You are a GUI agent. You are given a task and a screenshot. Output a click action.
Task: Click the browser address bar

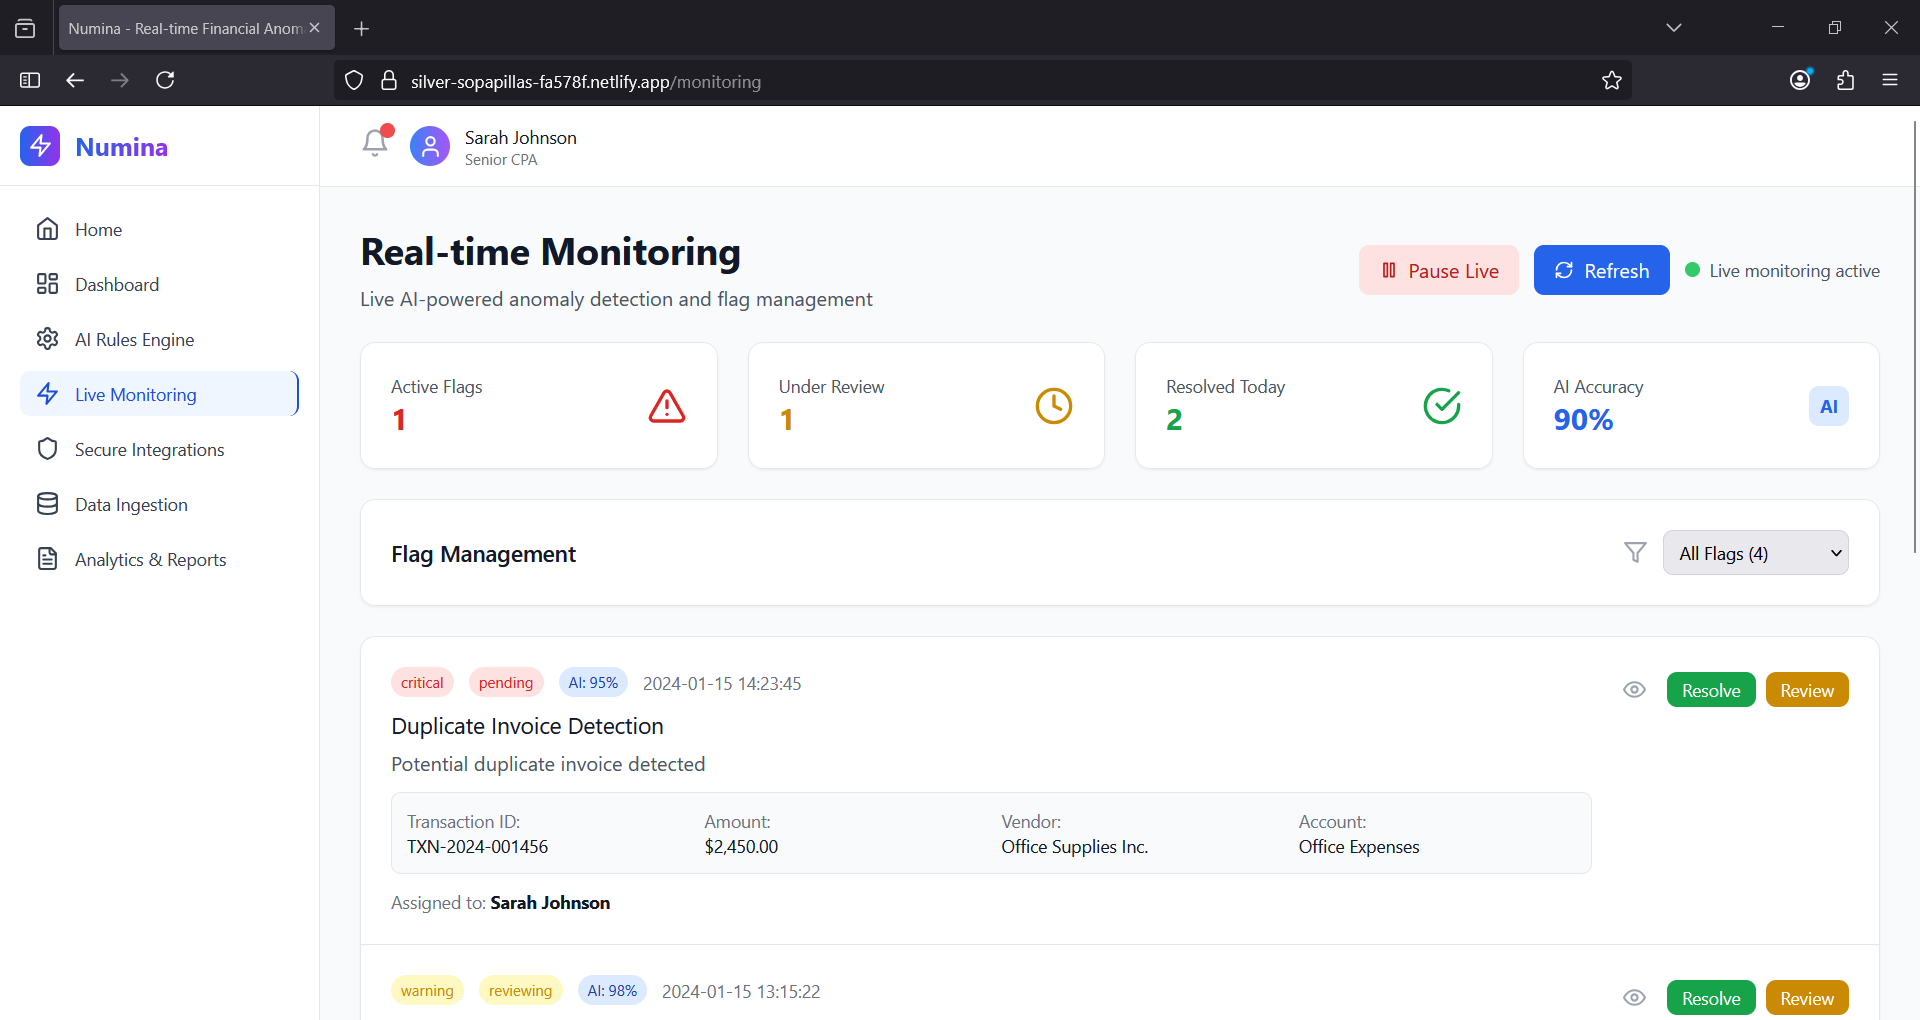click(983, 81)
